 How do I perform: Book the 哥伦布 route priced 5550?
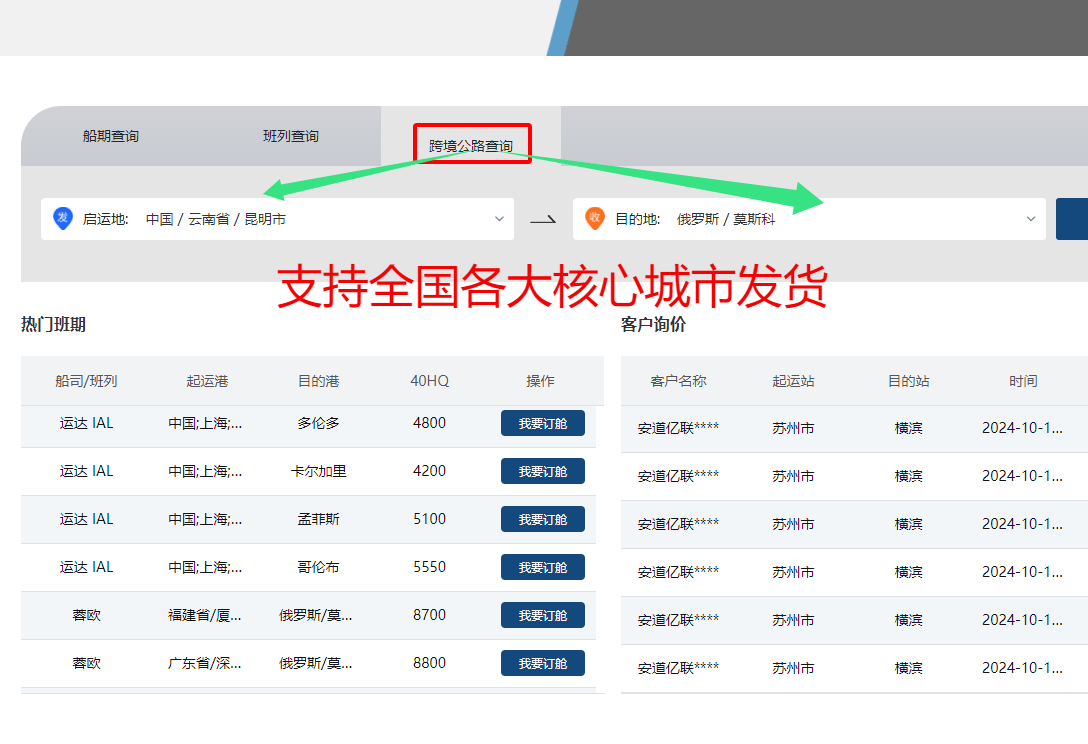(542, 568)
